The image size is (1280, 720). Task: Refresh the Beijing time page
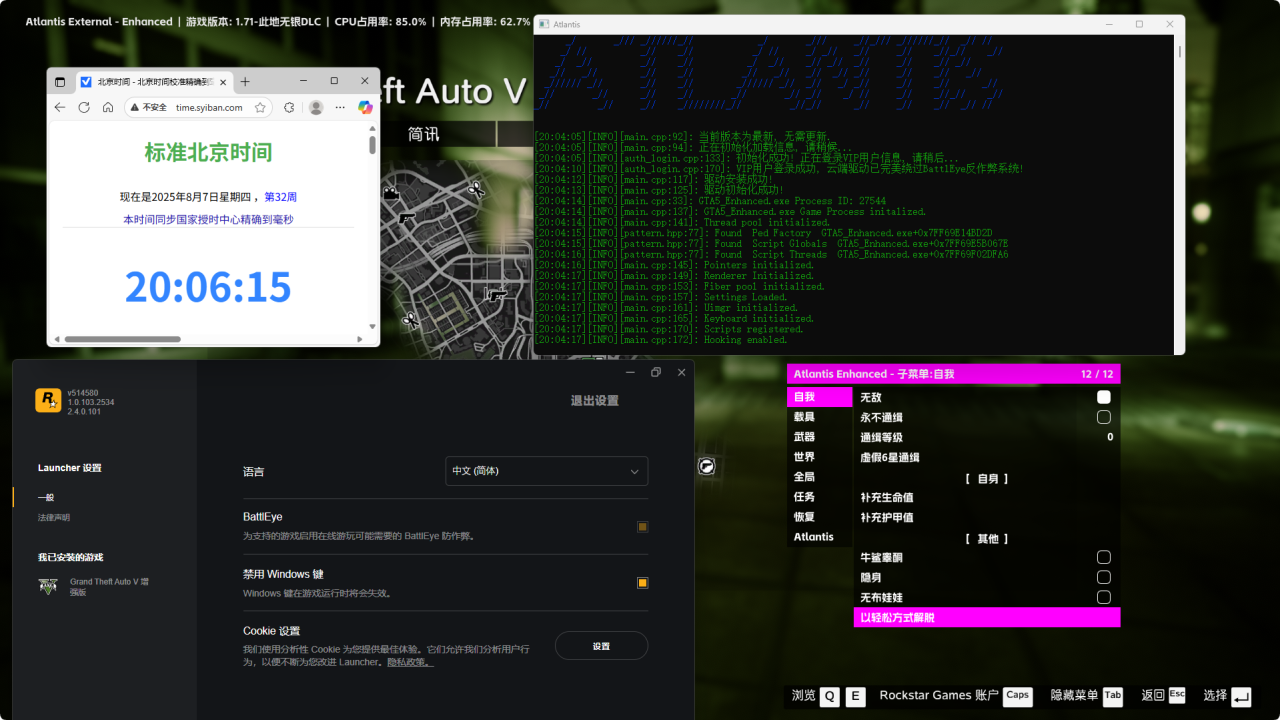click(x=84, y=107)
